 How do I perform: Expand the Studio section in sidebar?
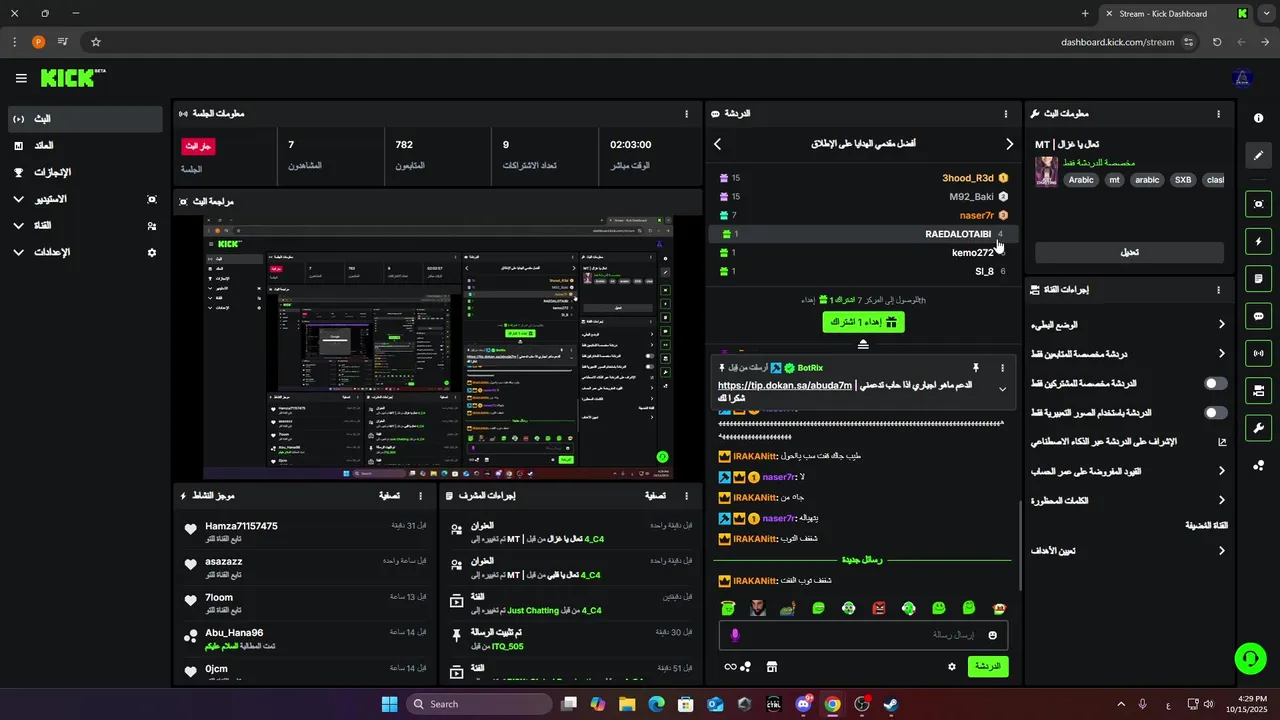(x=85, y=199)
